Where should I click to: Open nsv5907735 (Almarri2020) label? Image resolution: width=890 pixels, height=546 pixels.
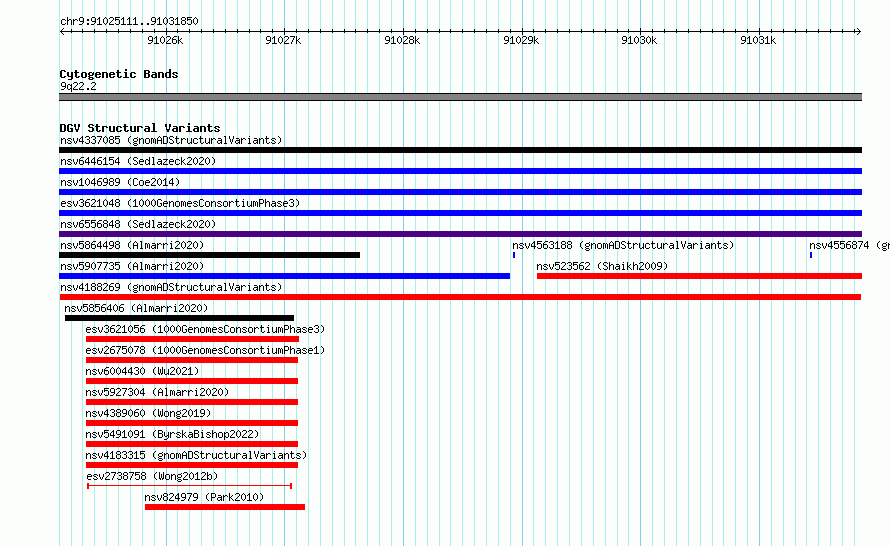(132, 266)
